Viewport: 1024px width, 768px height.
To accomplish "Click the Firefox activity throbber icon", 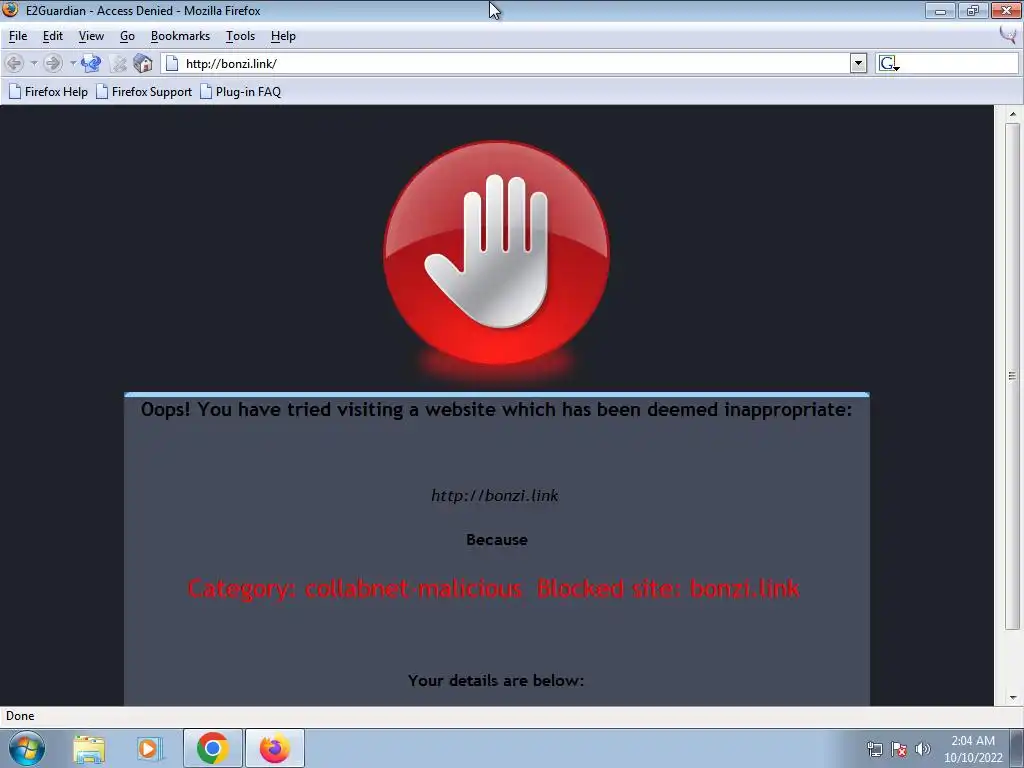I will 1008,35.
